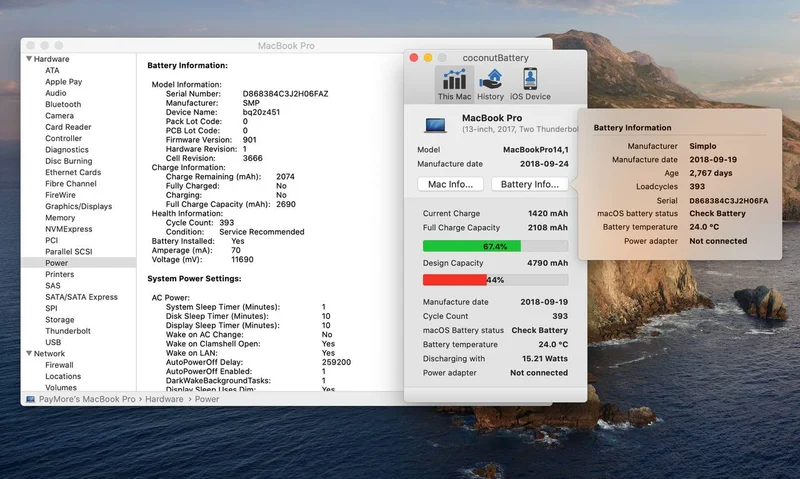Open This Mac tab in coconutBattery
The height and width of the screenshot is (479, 800).
pos(454,84)
